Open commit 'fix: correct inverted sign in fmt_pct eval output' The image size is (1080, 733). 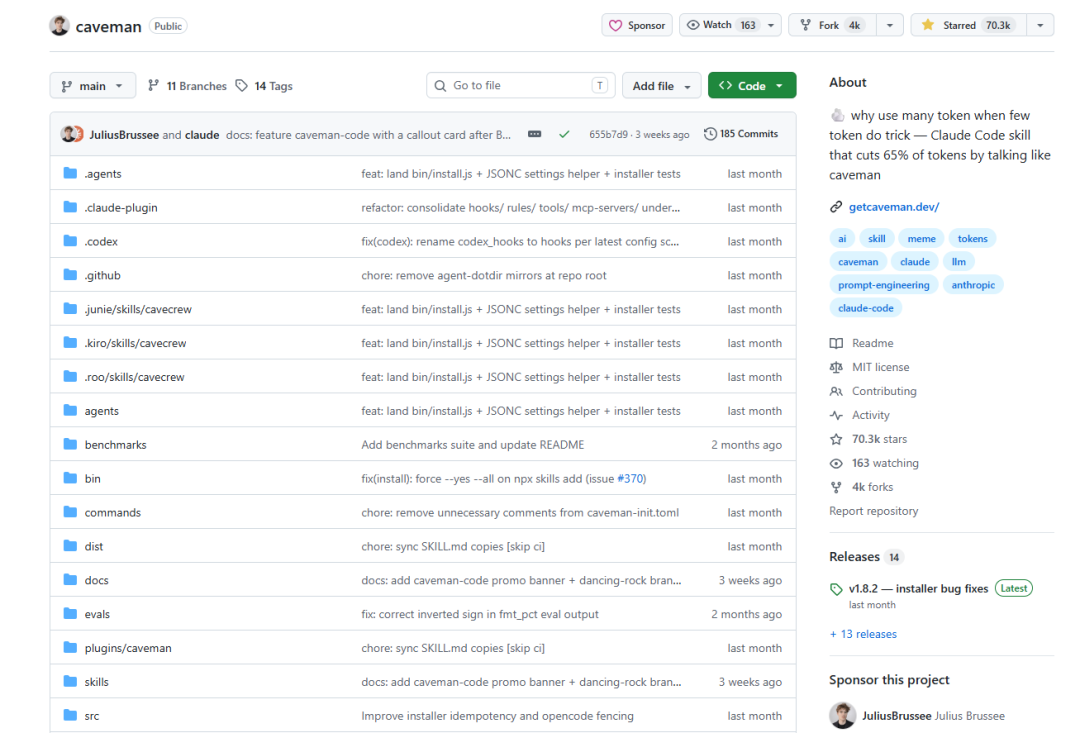point(480,615)
